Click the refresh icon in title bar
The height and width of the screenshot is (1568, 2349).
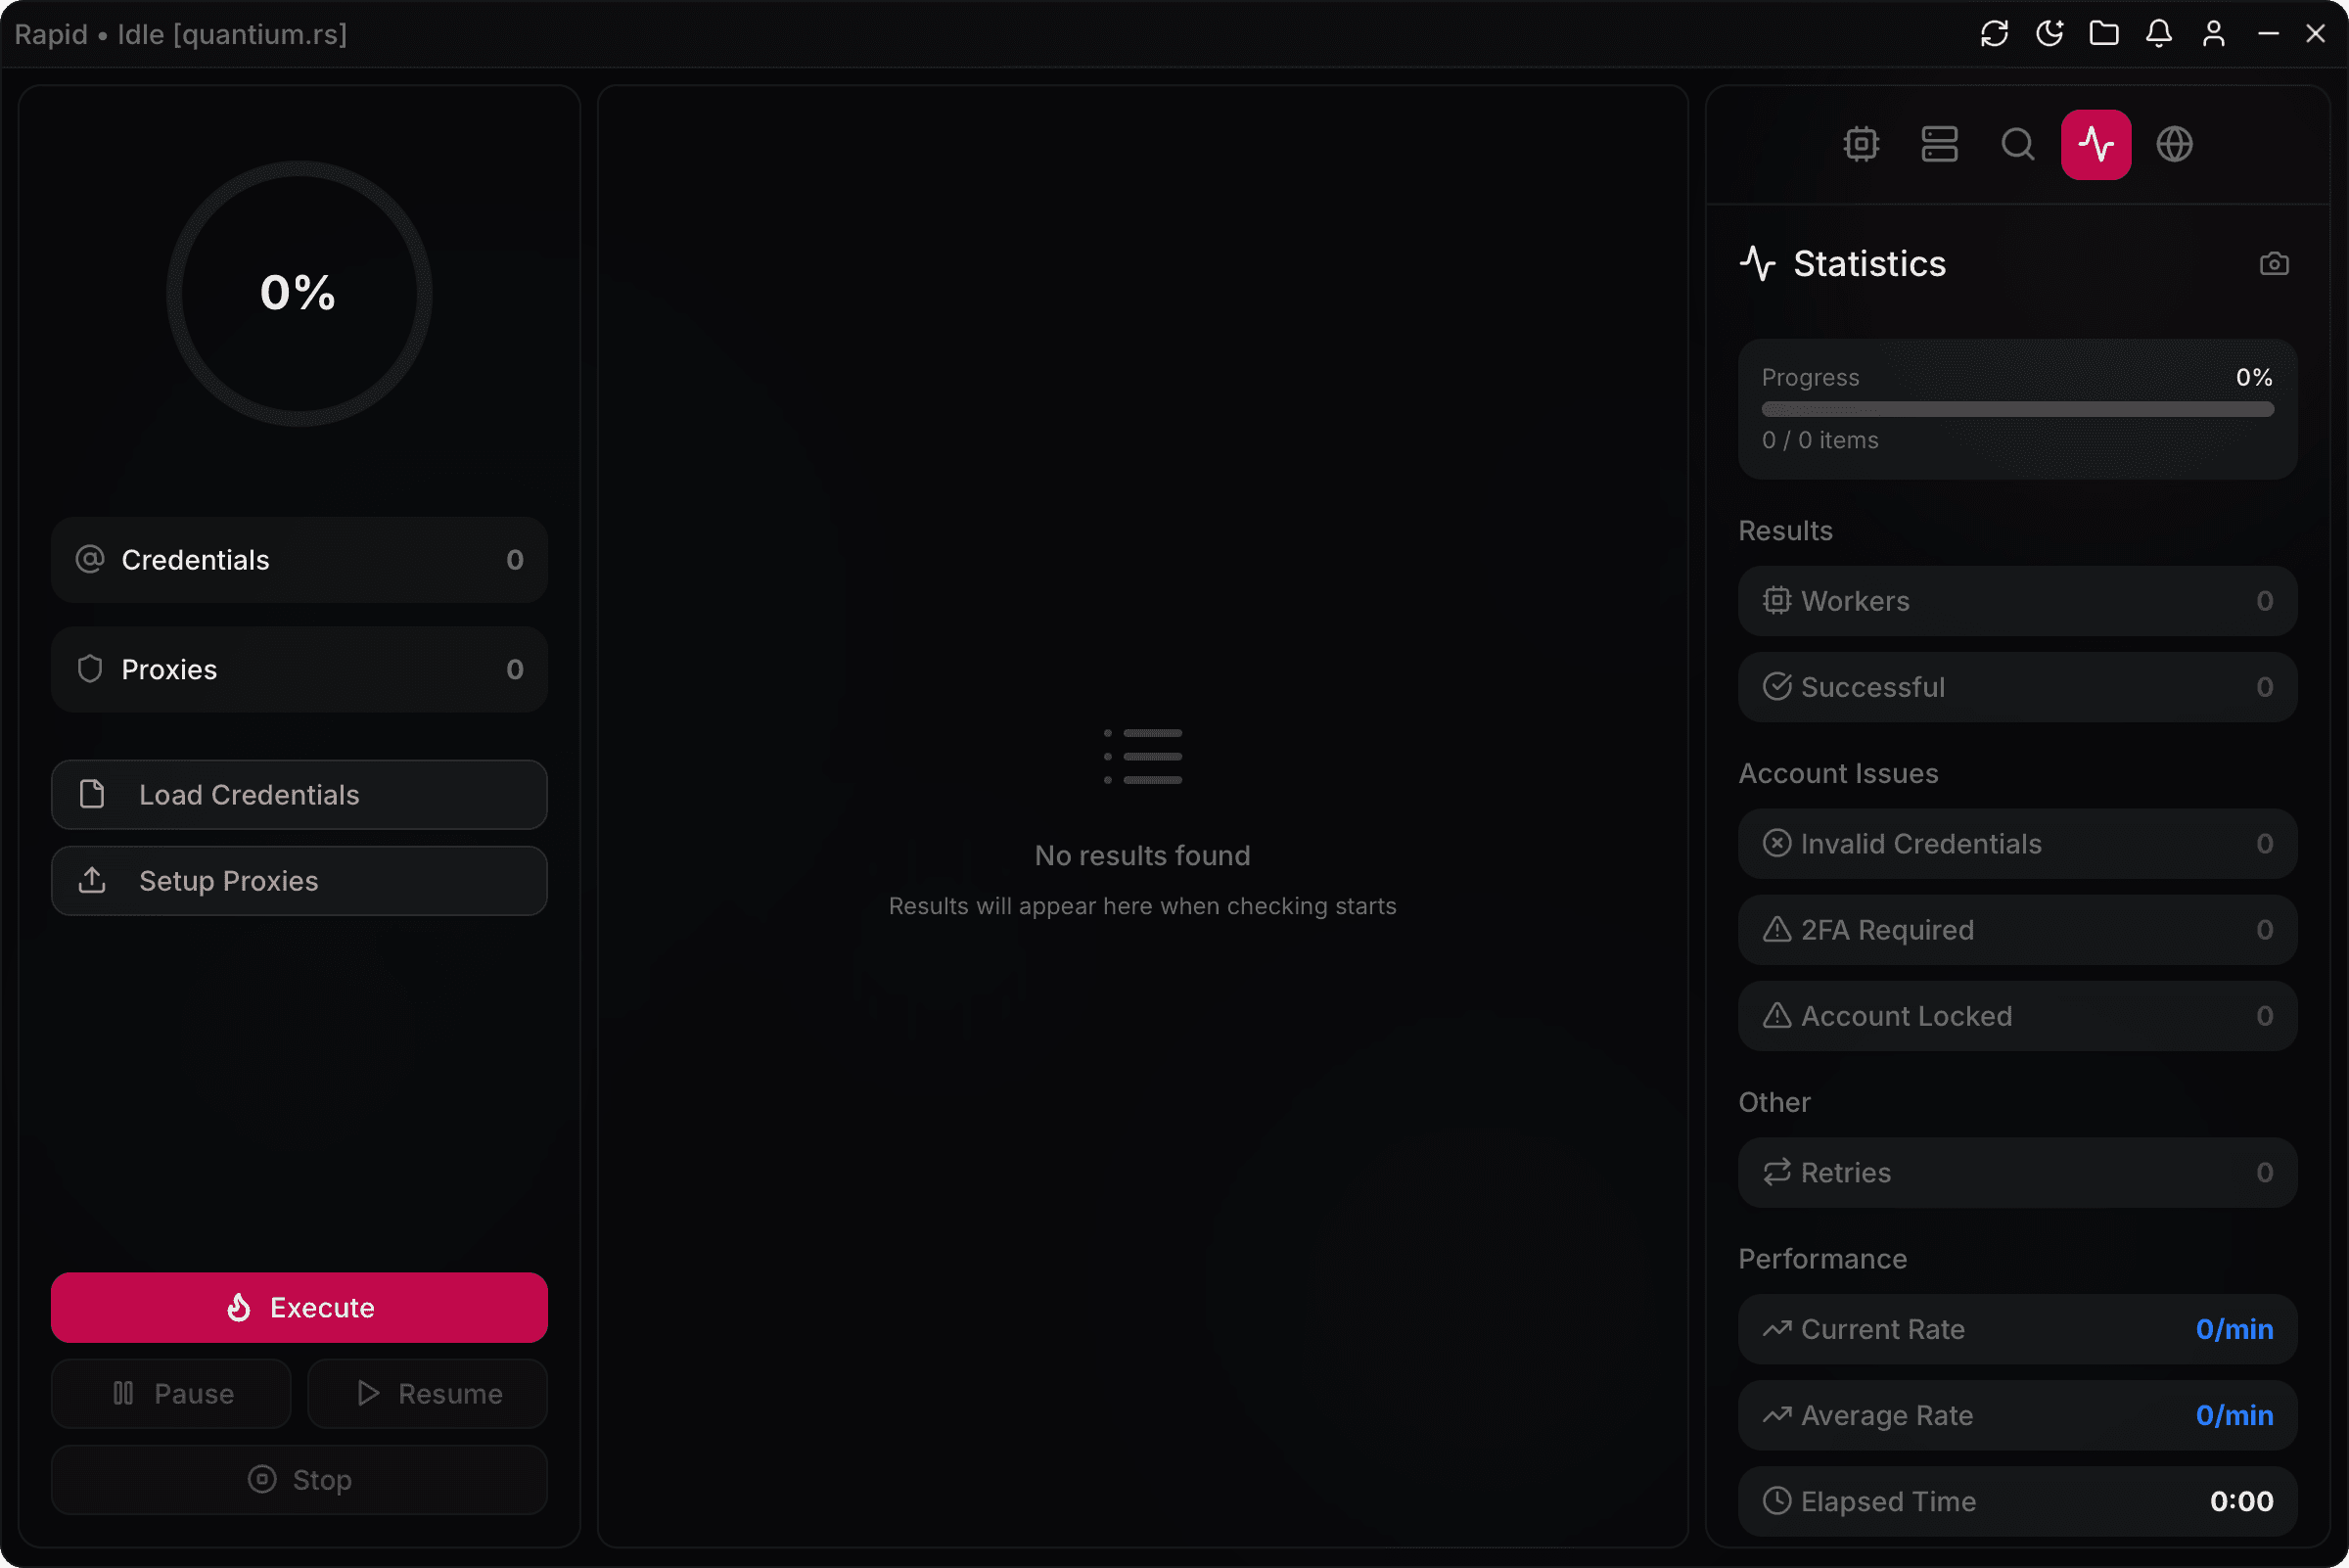pyautogui.click(x=1994, y=34)
